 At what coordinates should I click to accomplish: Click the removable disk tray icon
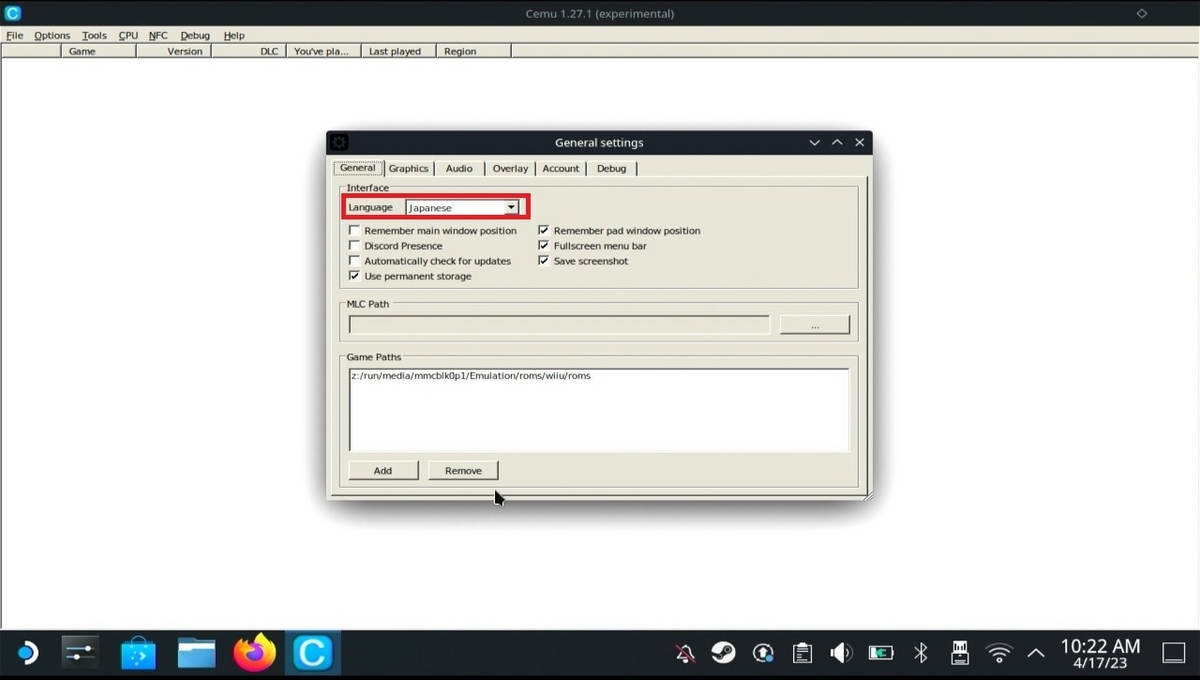[x=959, y=654]
